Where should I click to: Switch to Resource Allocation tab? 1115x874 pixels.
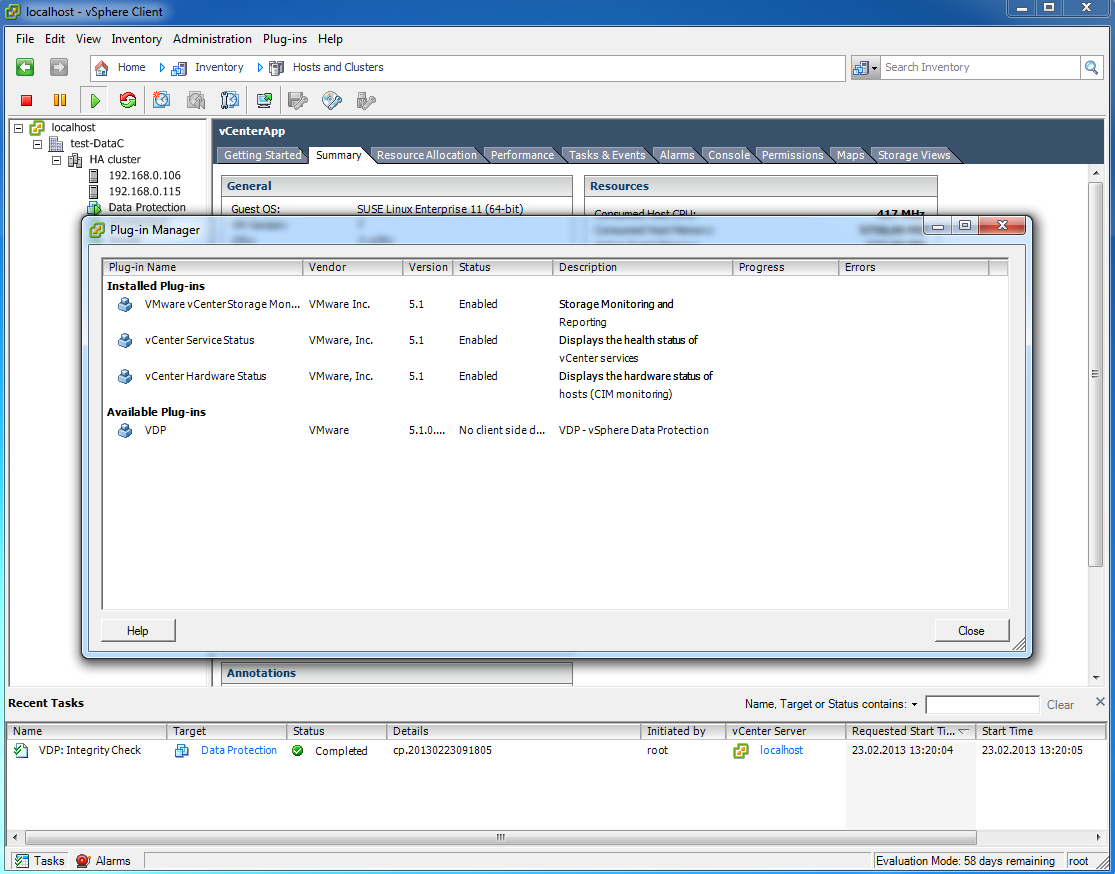click(427, 155)
